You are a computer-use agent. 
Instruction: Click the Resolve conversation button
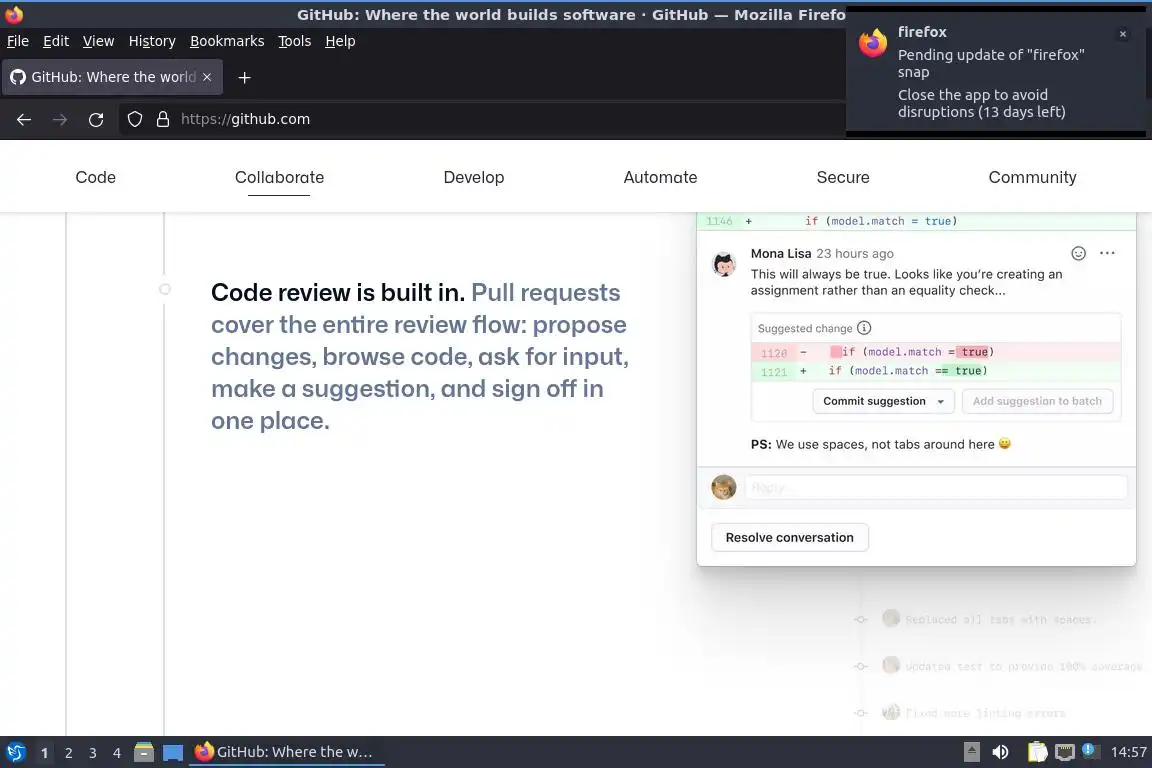pos(790,537)
